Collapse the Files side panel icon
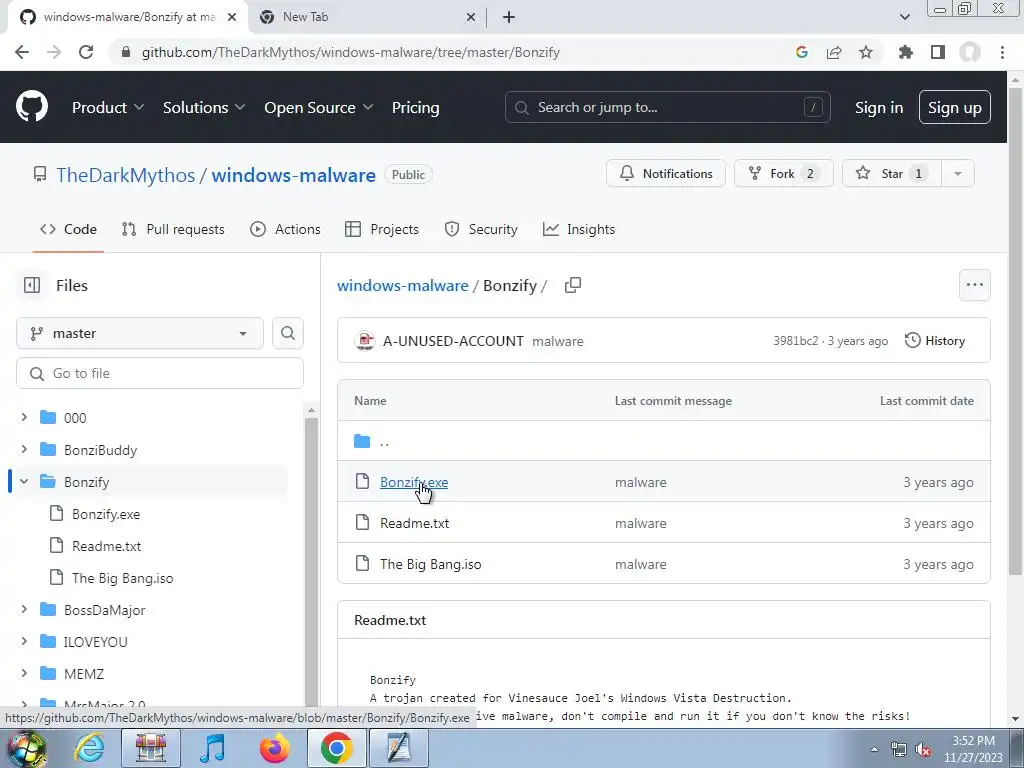Screen dimensions: 1024x768 click(32, 285)
